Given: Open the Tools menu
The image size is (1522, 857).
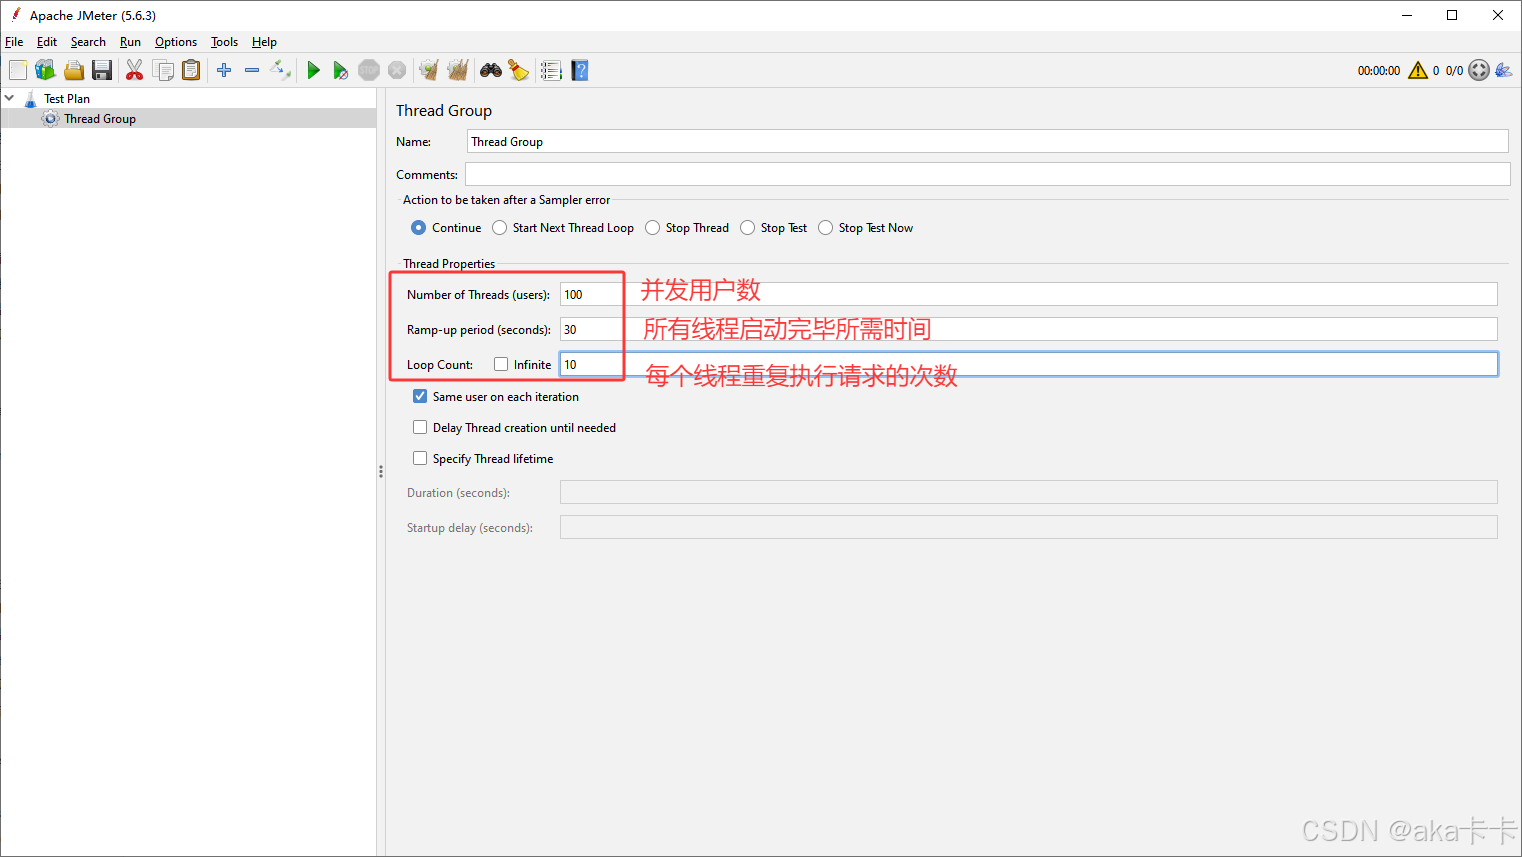Looking at the screenshot, I should click(224, 42).
